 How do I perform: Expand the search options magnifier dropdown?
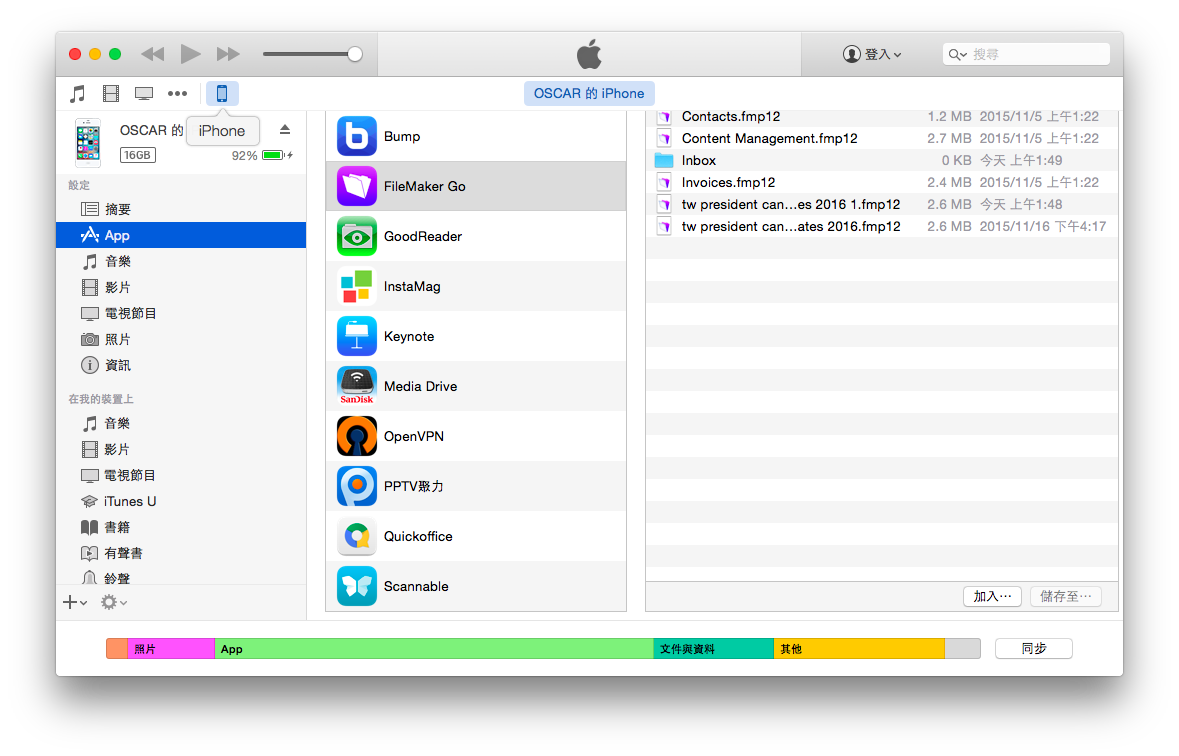(x=957, y=54)
